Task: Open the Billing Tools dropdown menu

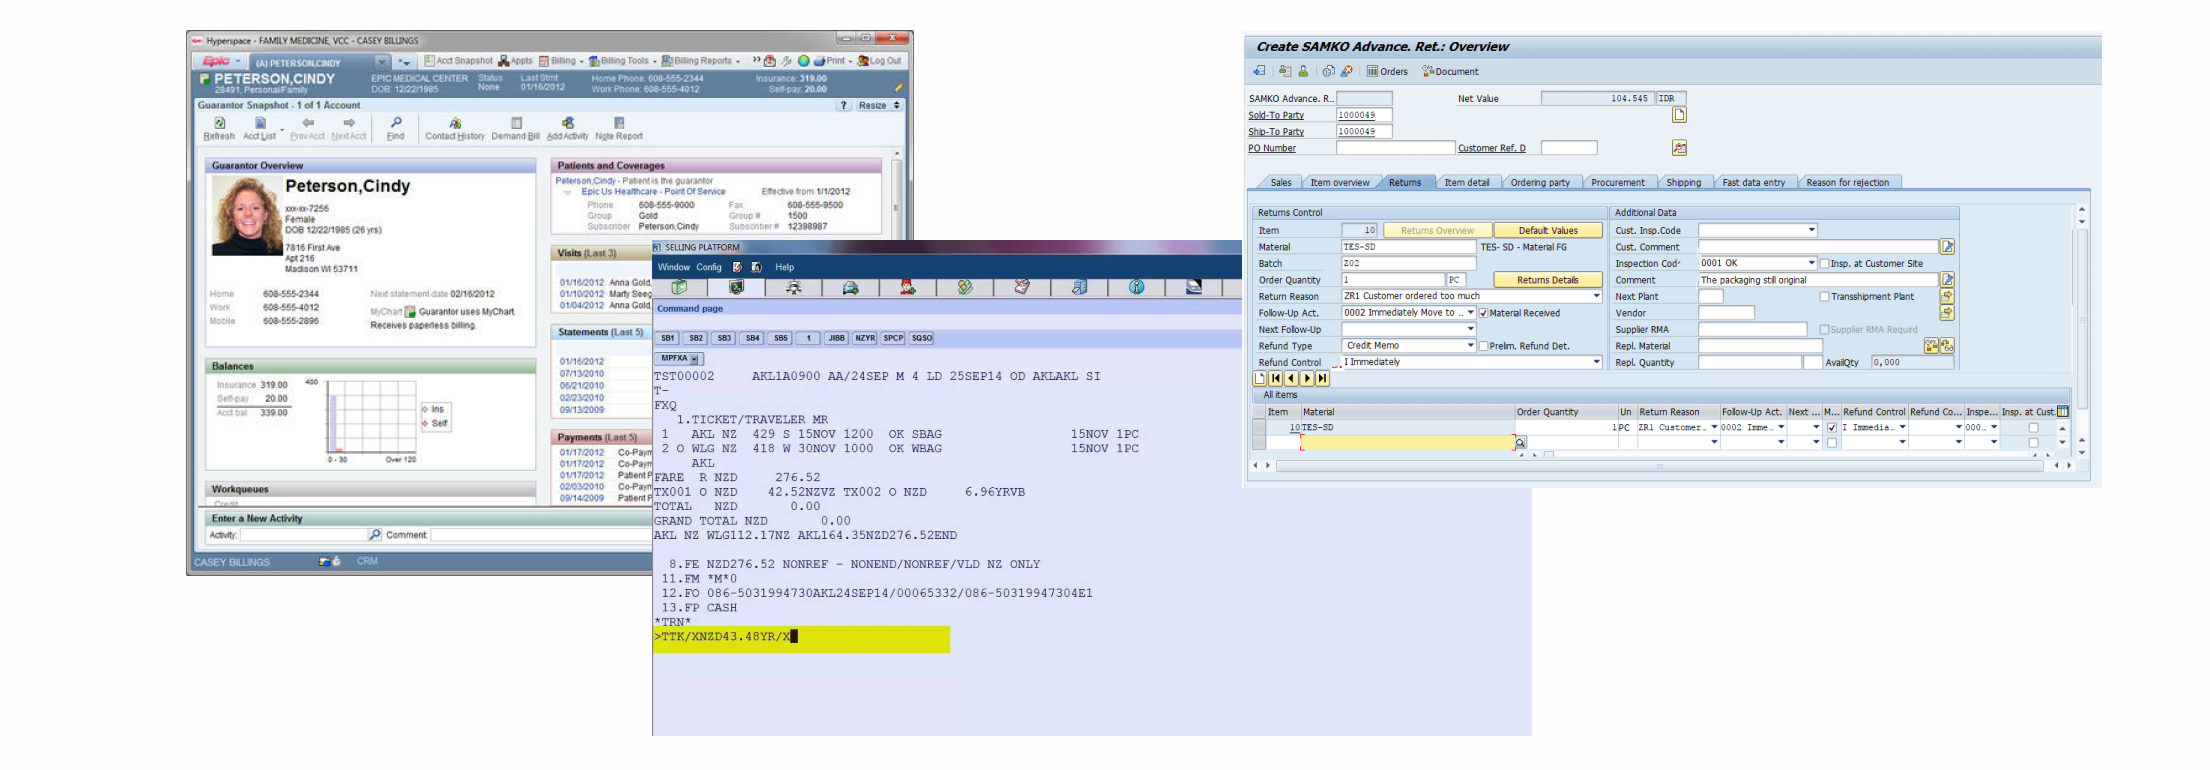Action: tap(623, 61)
